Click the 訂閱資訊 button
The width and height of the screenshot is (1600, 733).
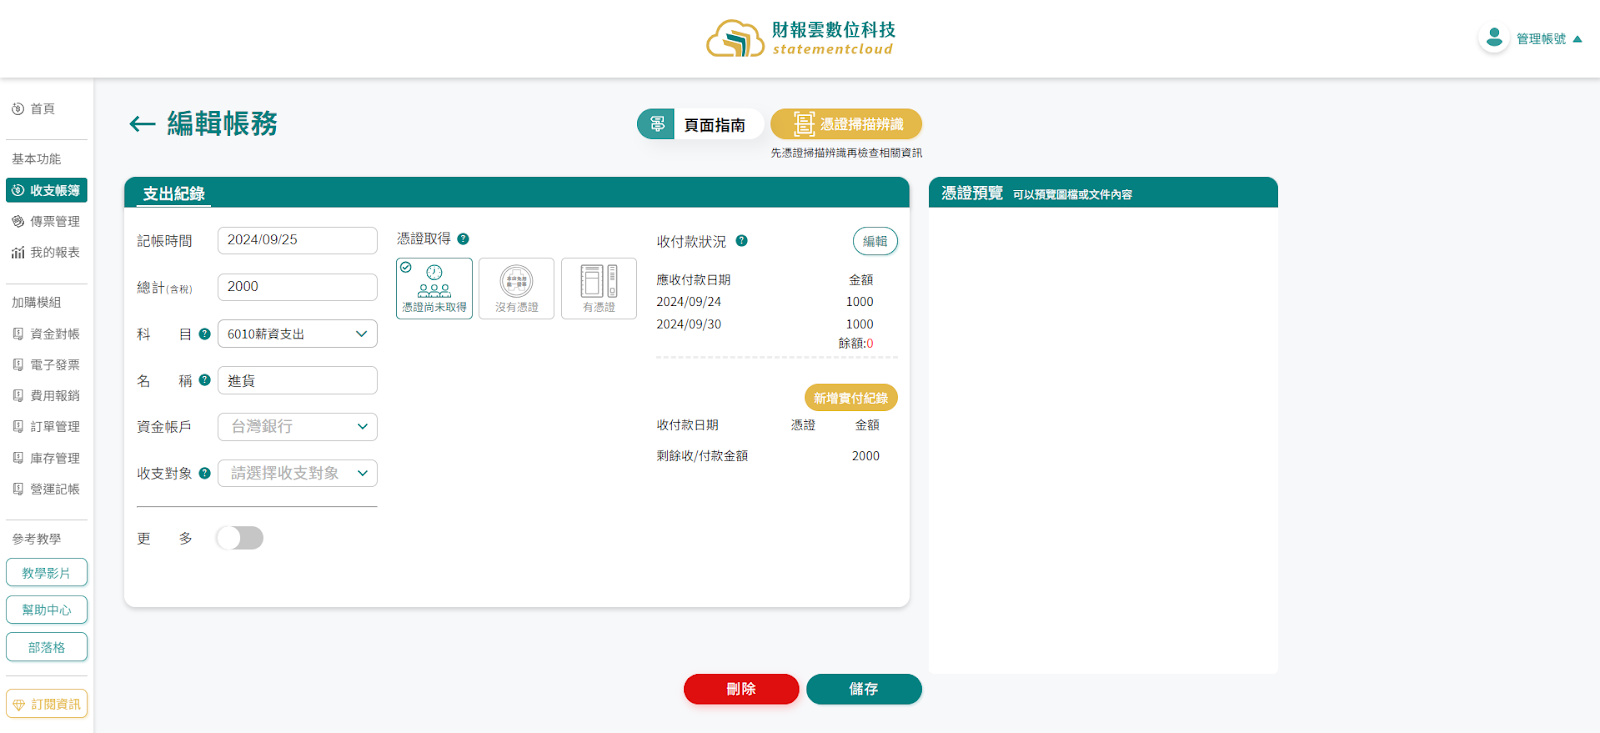[47, 704]
